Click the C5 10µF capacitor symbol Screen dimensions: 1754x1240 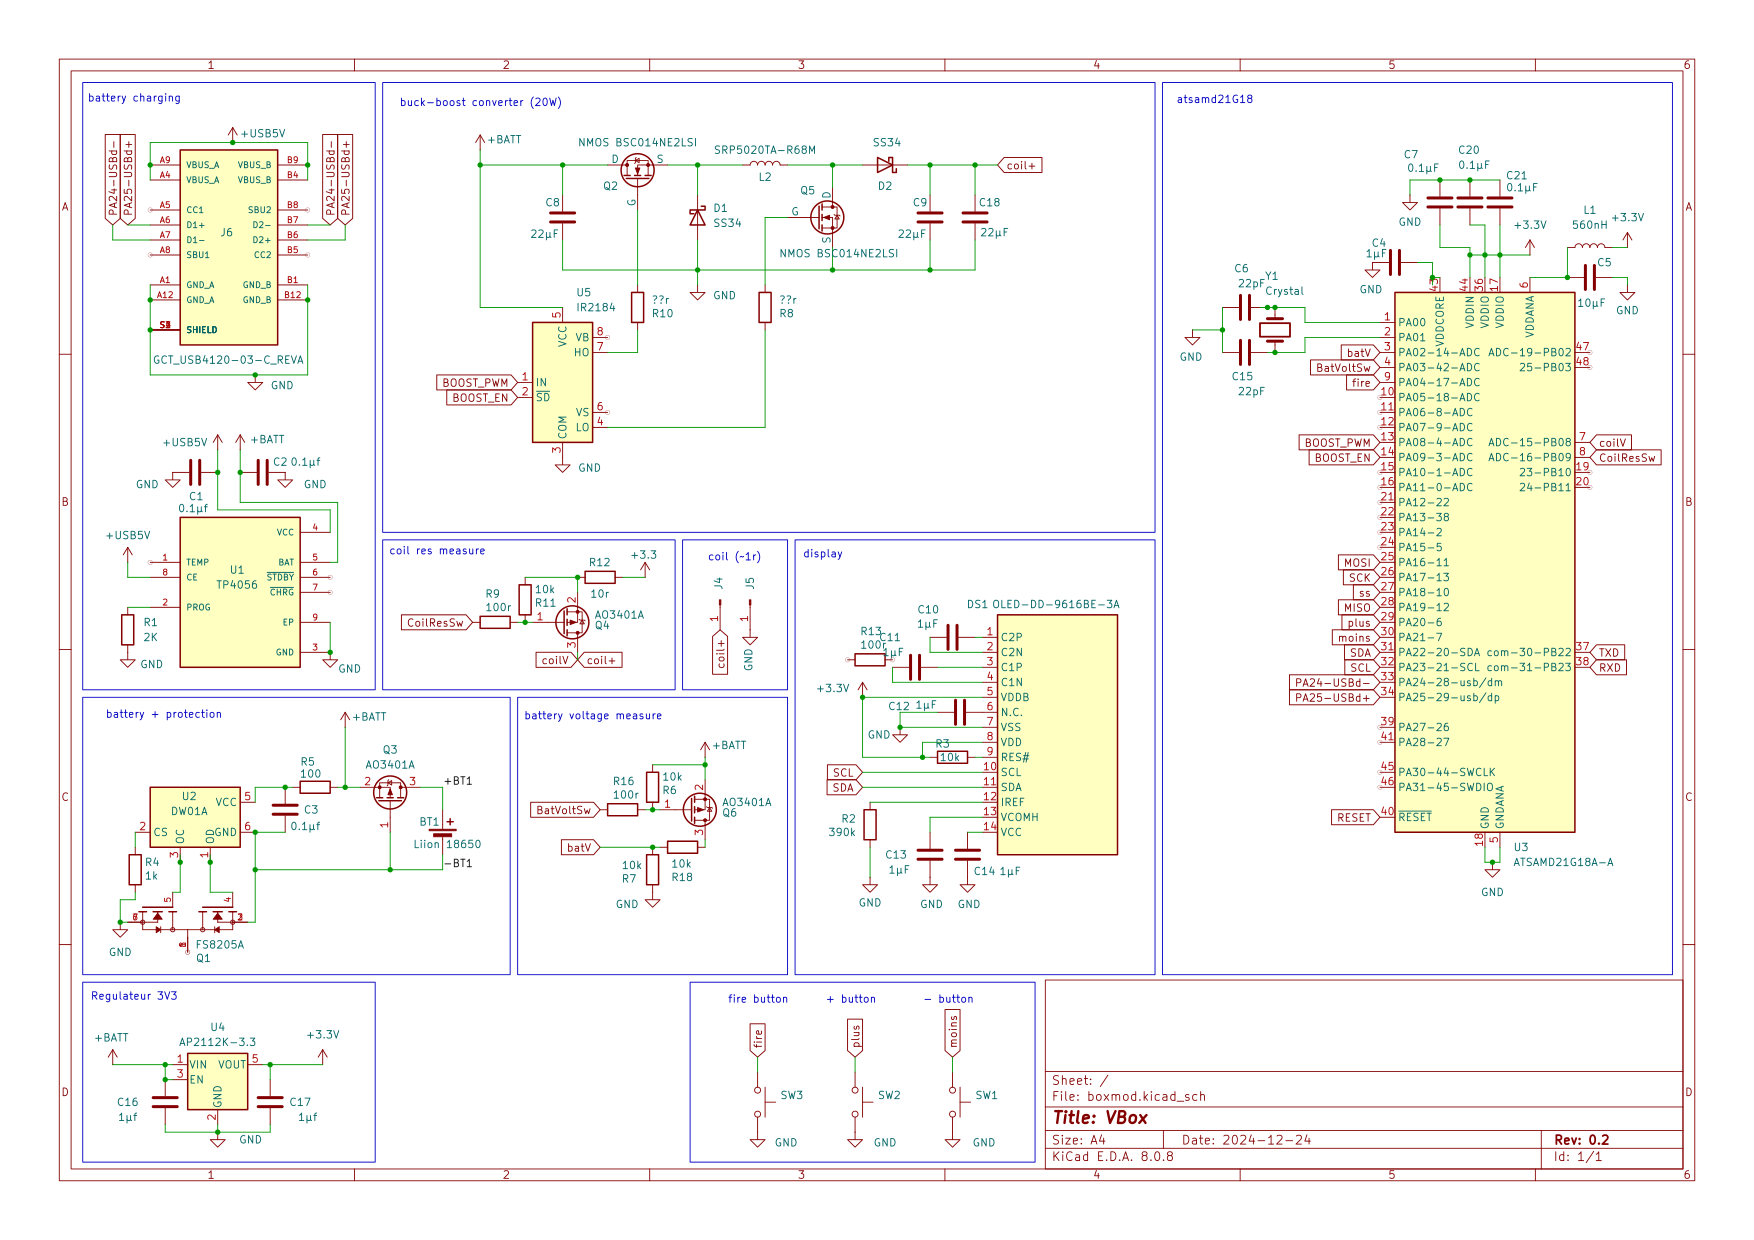click(1589, 277)
